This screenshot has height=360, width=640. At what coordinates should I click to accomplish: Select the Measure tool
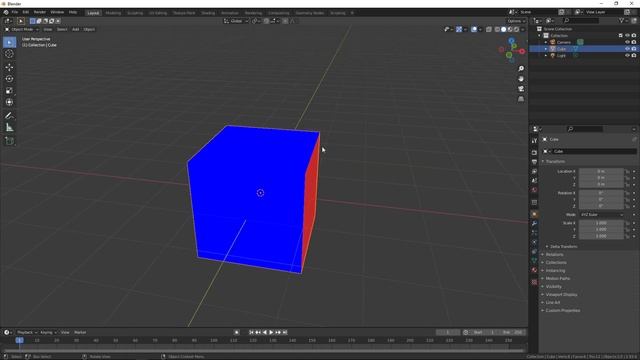(9, 128)
